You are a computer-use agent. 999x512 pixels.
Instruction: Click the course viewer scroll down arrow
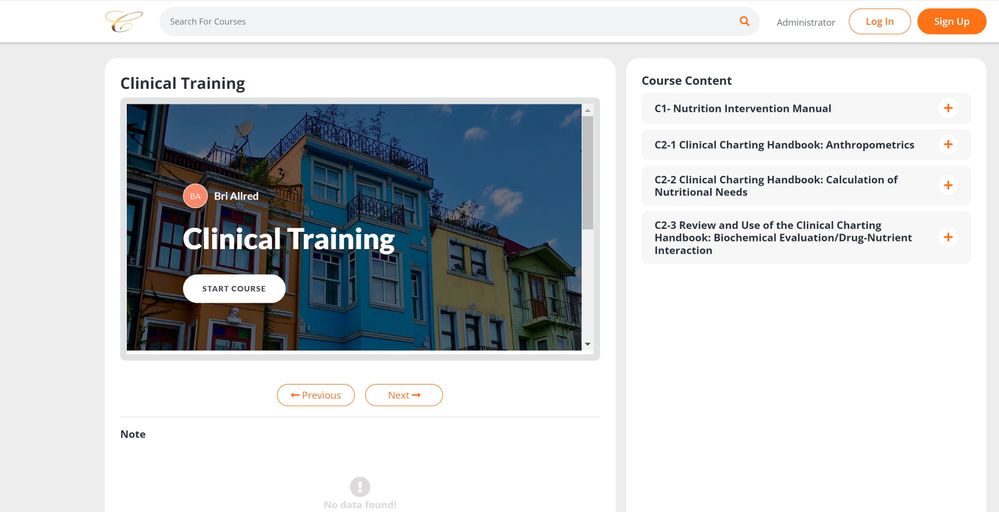tap(587, 344)
